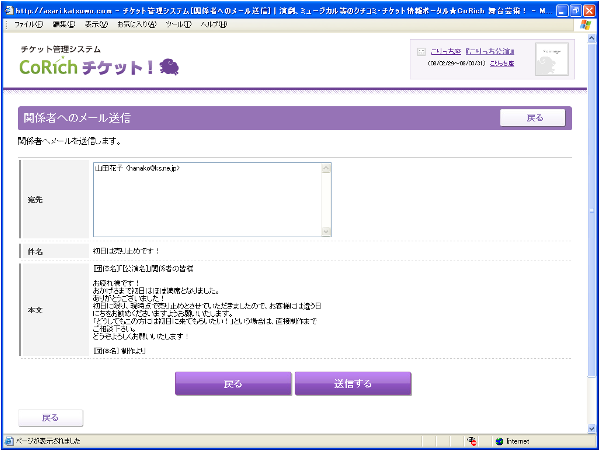
Task: Open the 編集(E) menu
Action: [64, 23]
